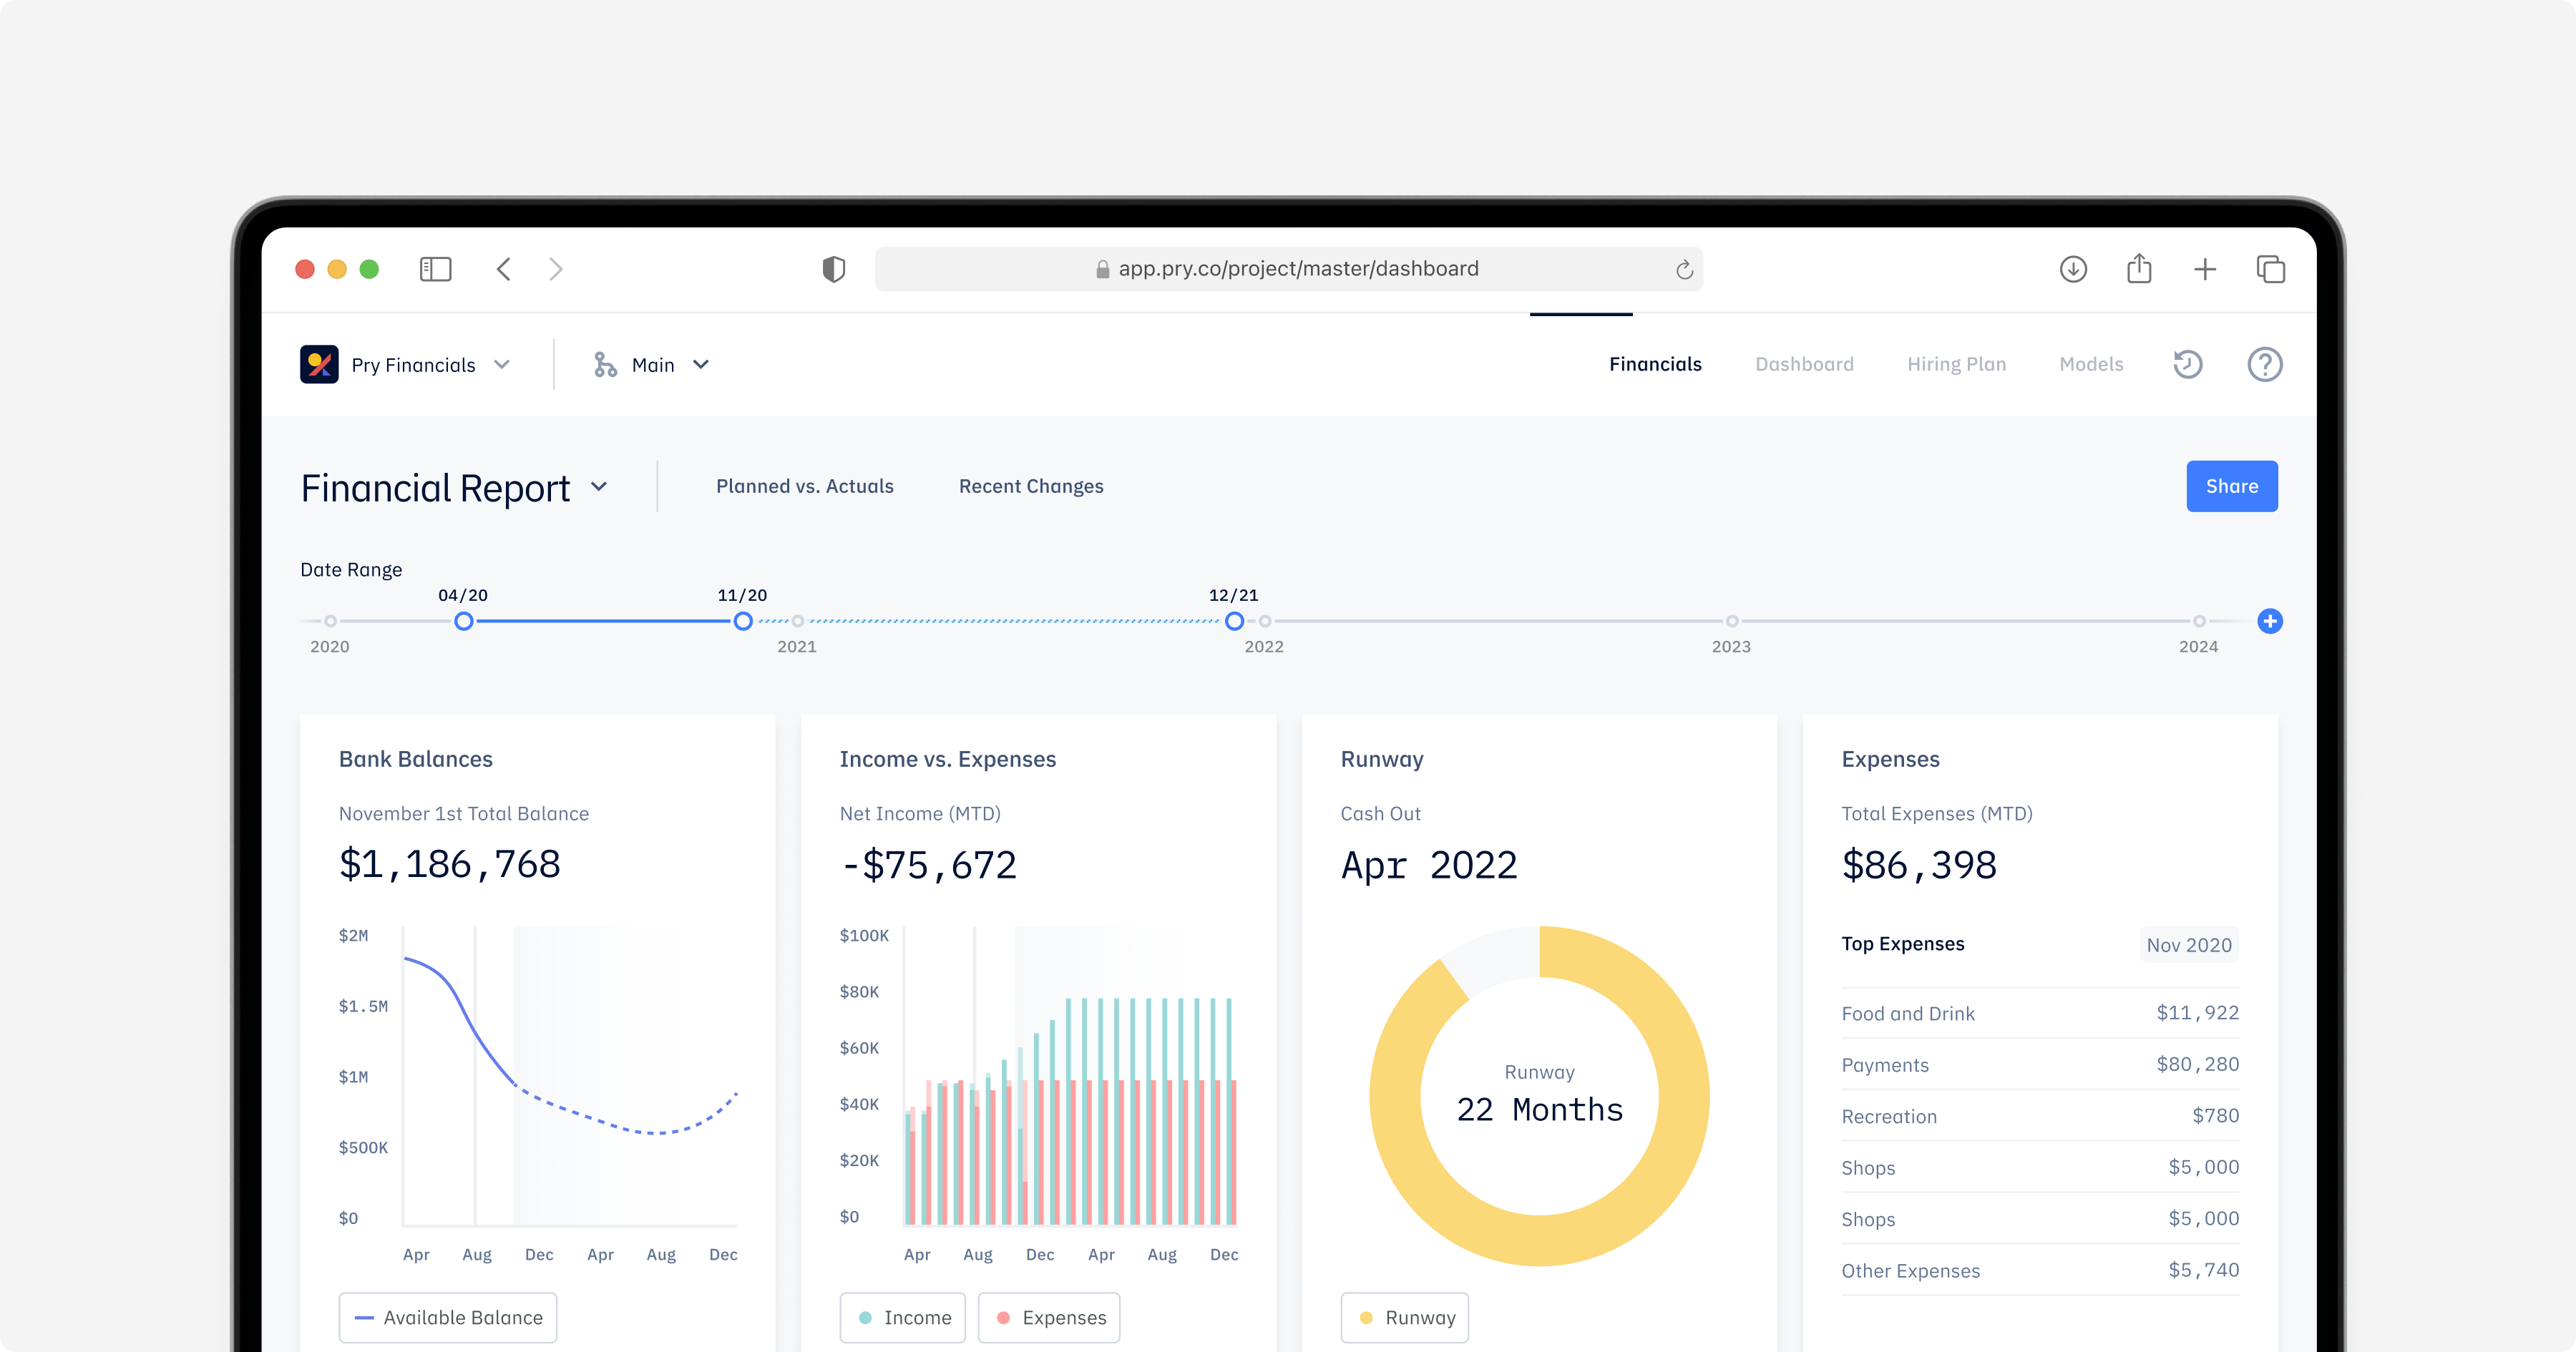Open the browser downloads icon
The width and height of the screenshot is (2576, 1352).
[x=2073, y=269]
